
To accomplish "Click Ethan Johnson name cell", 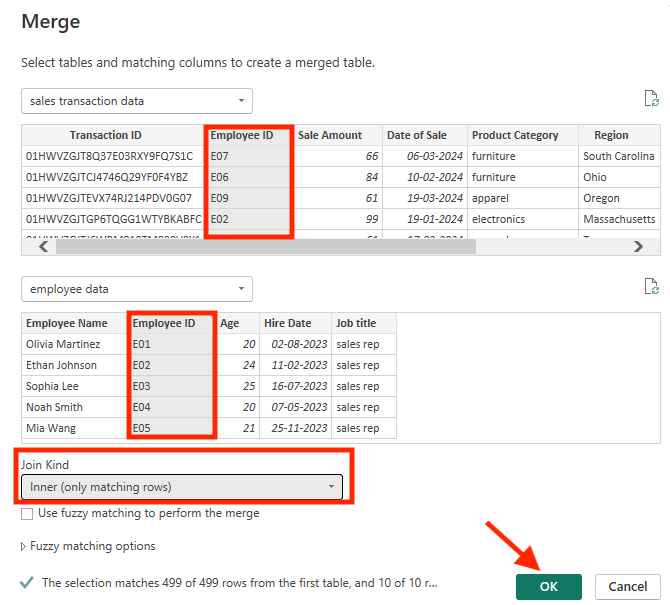I will [x=74, y=365].
